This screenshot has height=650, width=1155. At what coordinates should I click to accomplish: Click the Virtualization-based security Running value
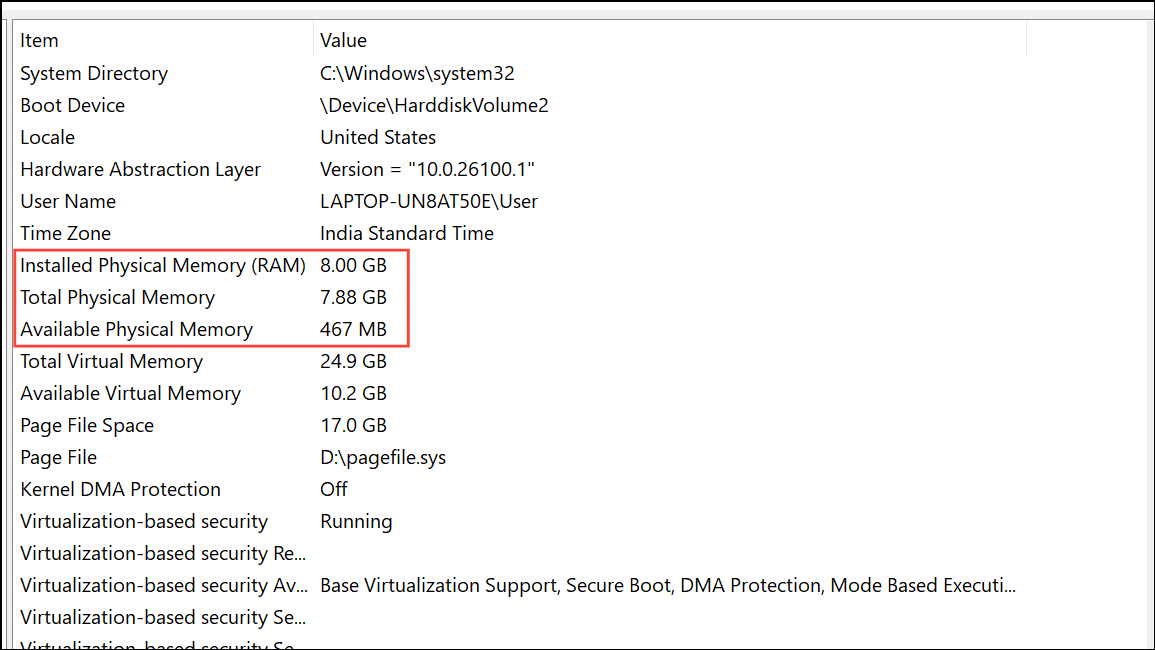(x=356, y=522)
